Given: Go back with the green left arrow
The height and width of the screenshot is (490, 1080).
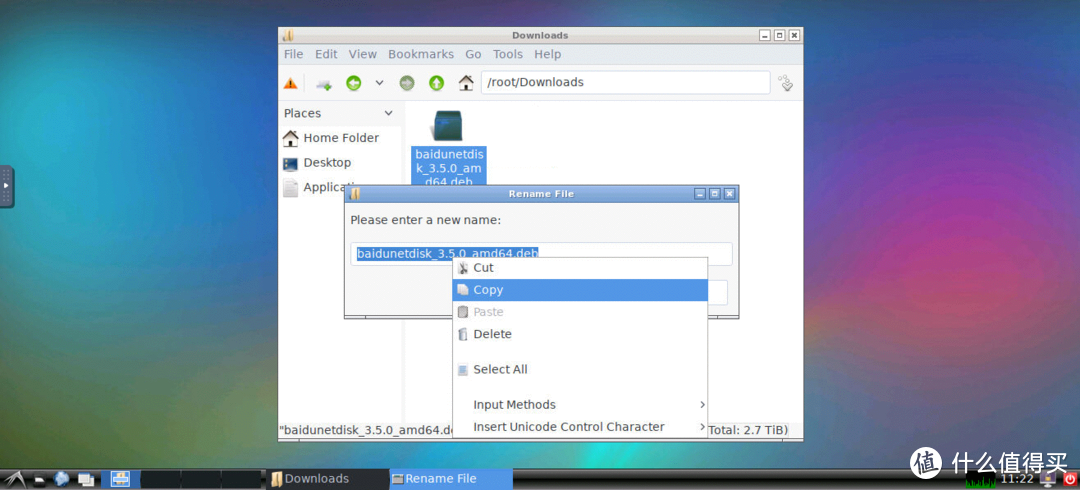Looking at the screenshot, I should tap(353, 83).
